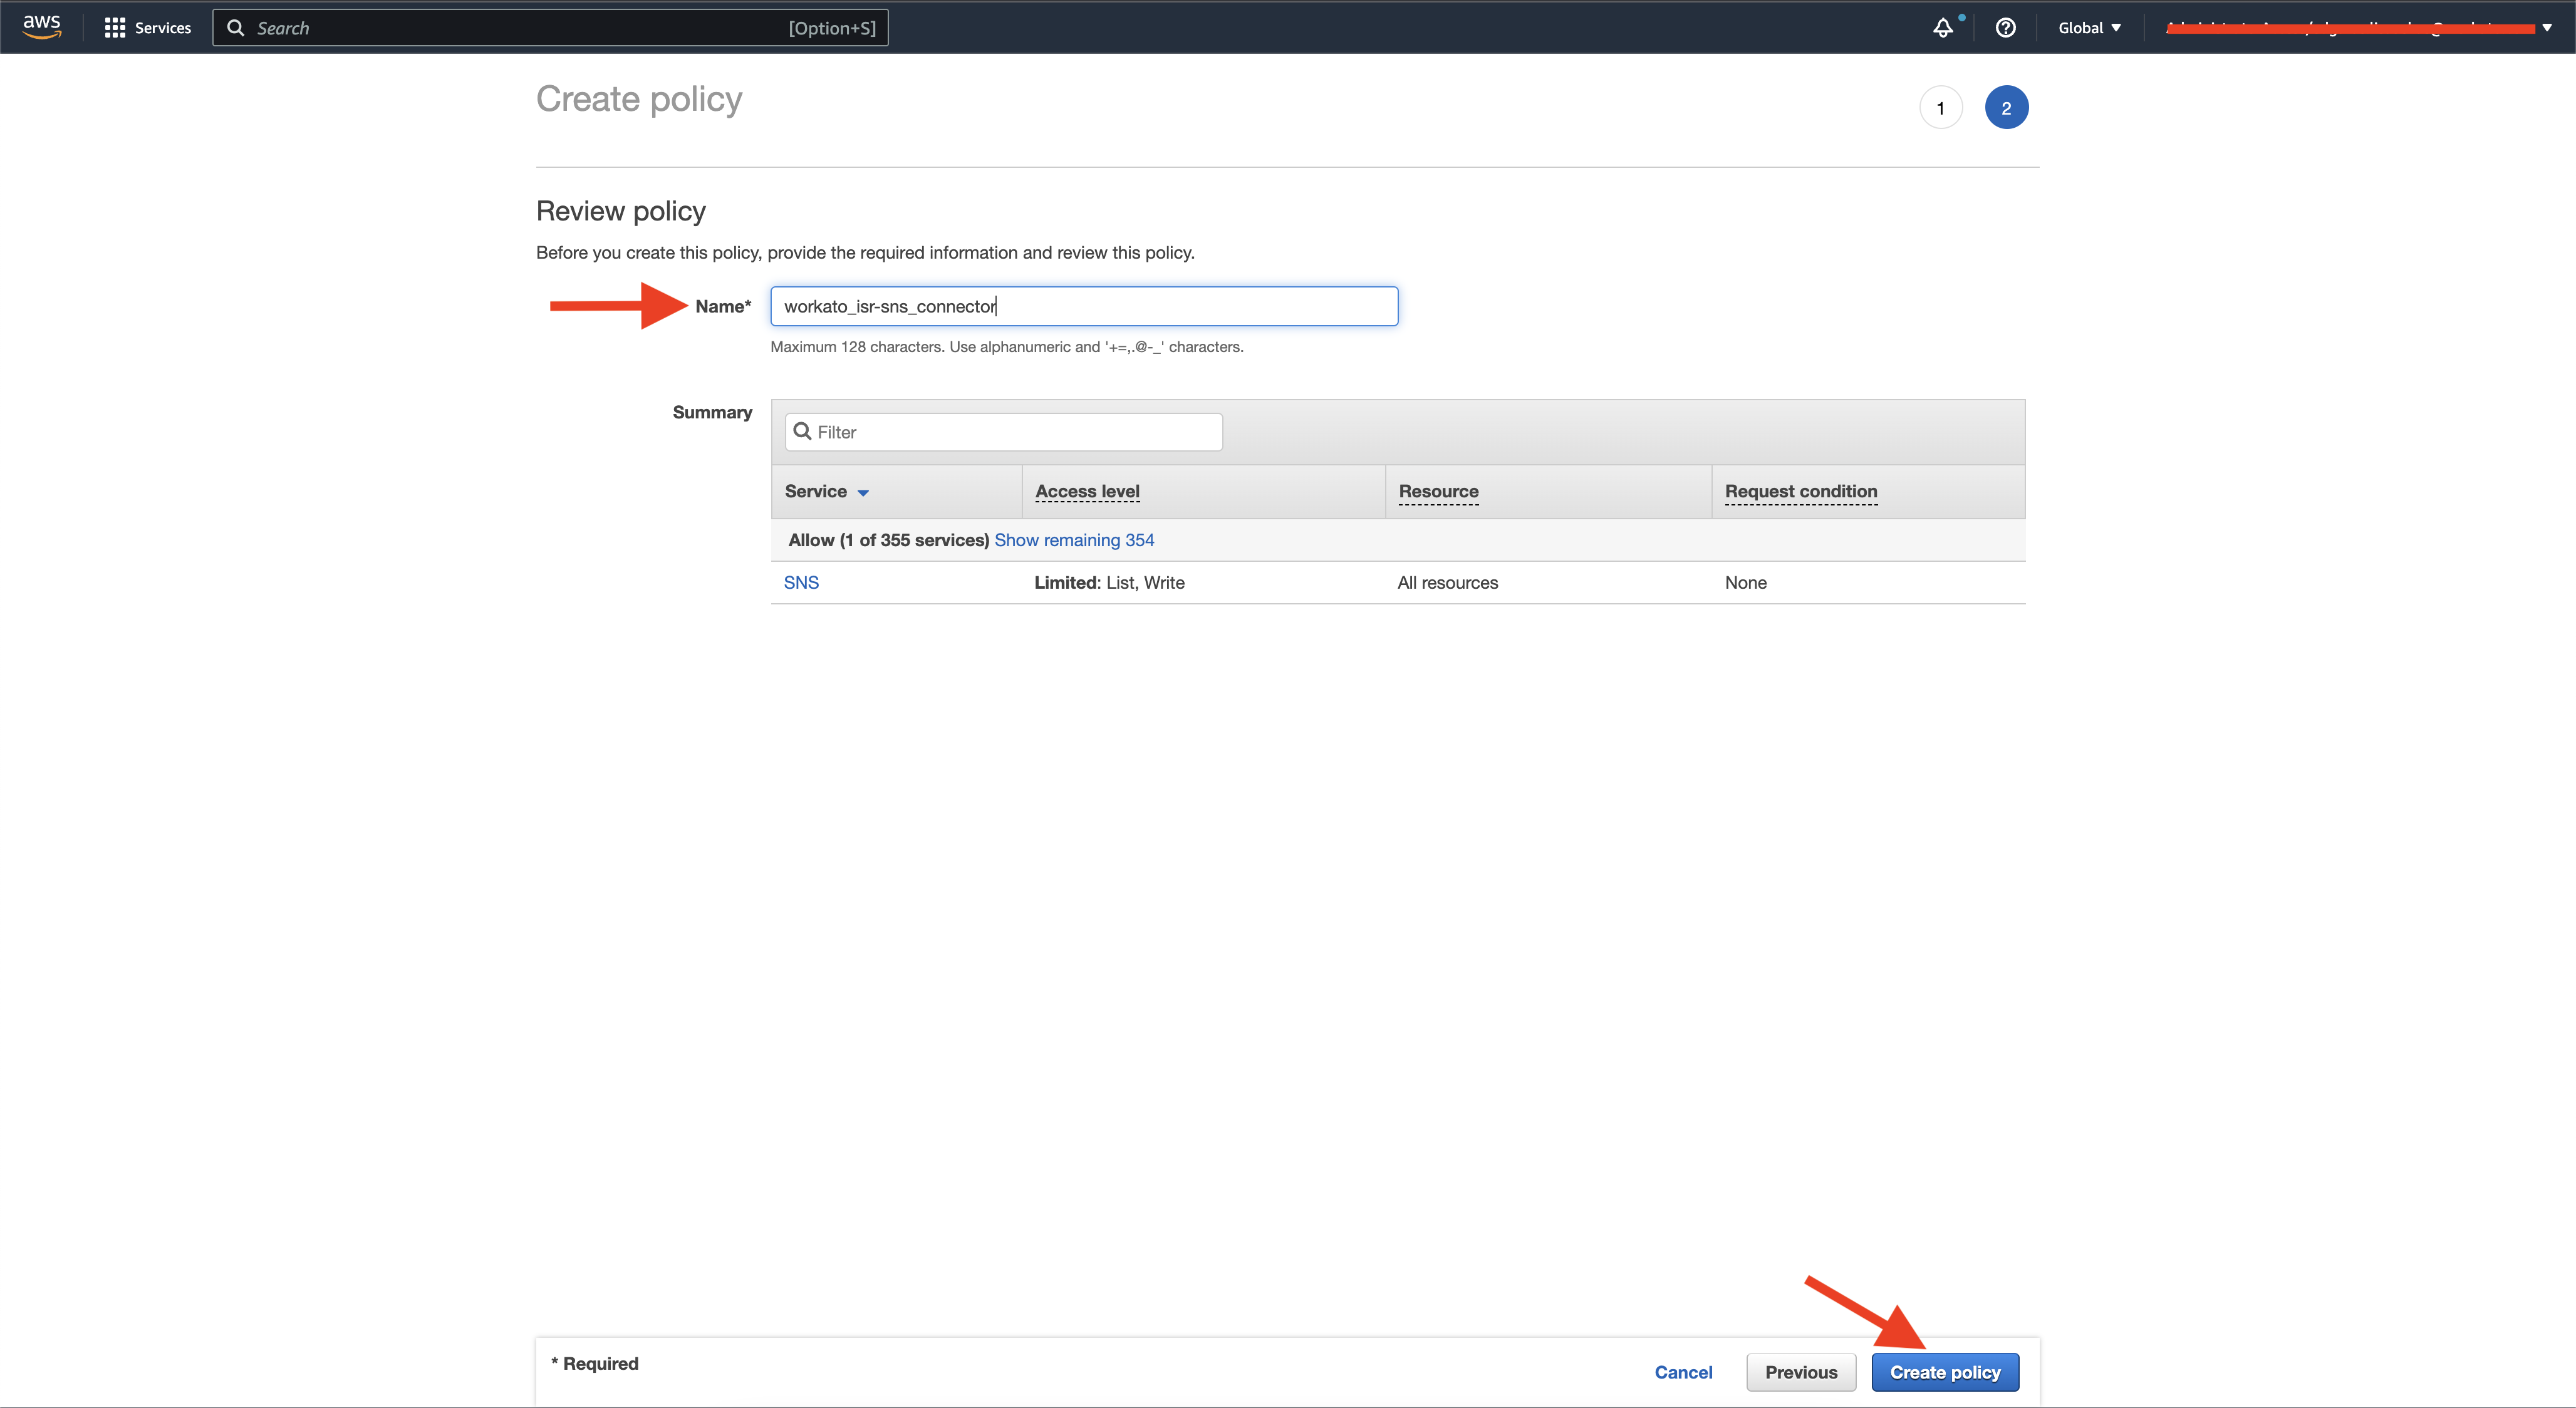Click the SNS service link
This screenshot has height=1408, width=2576.
(x=802, y=581)
